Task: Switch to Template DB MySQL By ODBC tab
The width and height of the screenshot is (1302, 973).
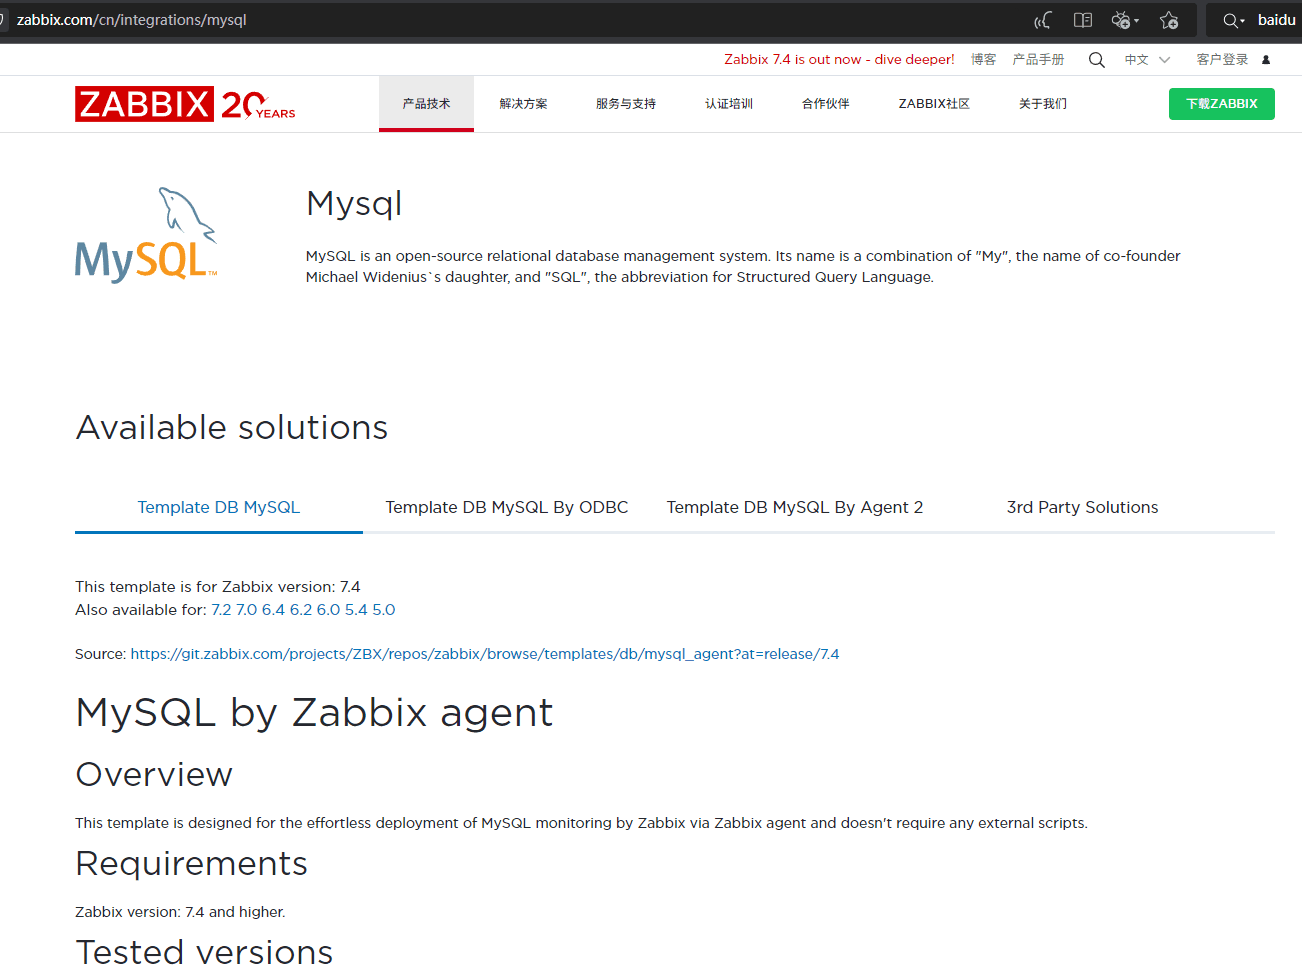Action: pyautogui.click(x=507, y=507)
